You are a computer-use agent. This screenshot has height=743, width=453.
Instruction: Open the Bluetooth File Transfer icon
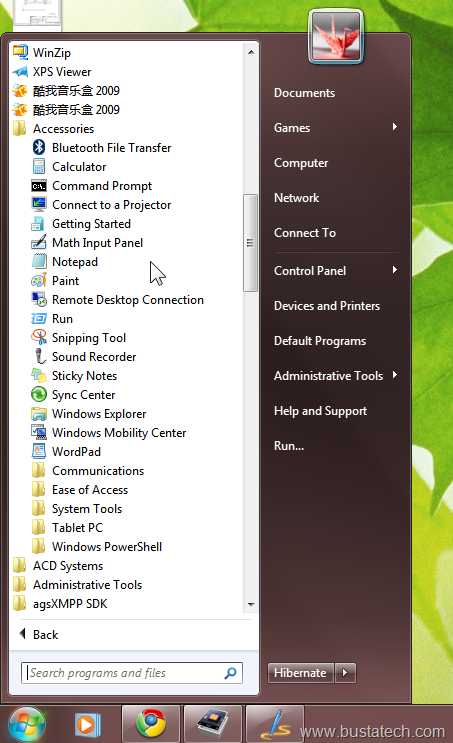point(39,147)
